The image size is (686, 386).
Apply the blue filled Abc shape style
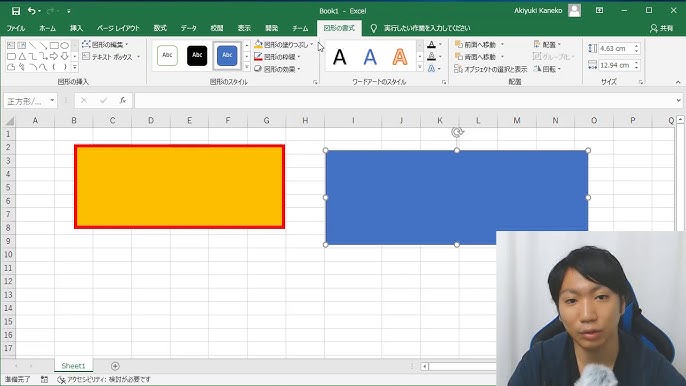(x=227, y=56)
